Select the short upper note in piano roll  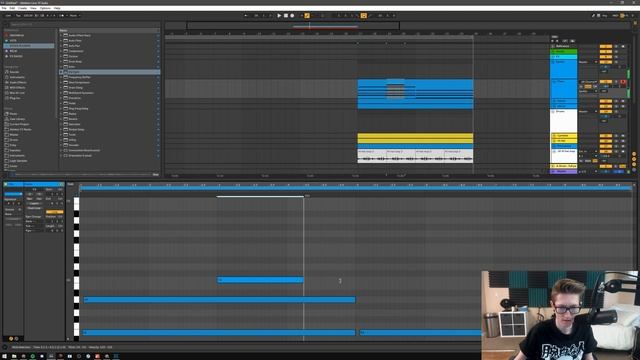260,280
